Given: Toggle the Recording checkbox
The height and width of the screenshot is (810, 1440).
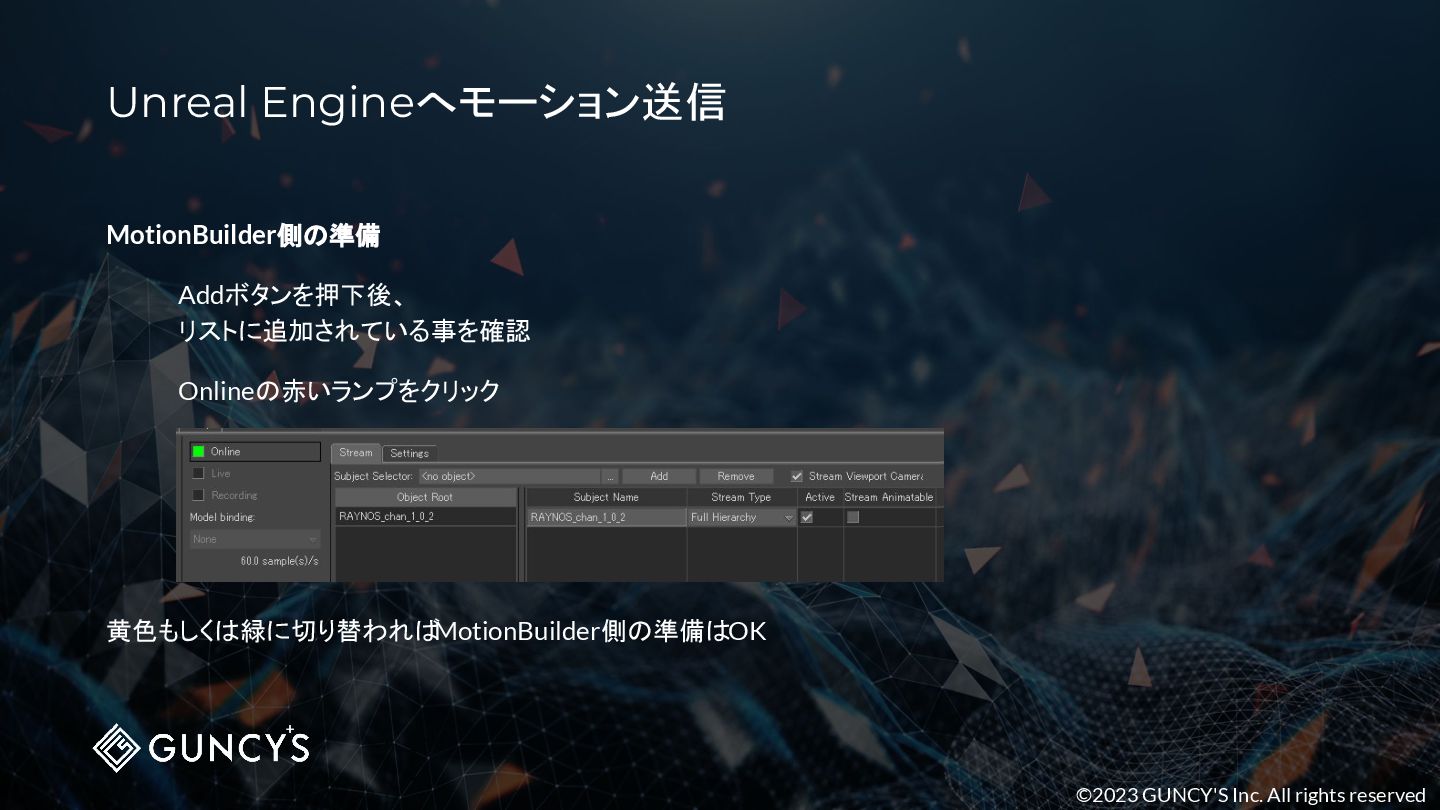Looking at the screenshot, I should (198, 495).
